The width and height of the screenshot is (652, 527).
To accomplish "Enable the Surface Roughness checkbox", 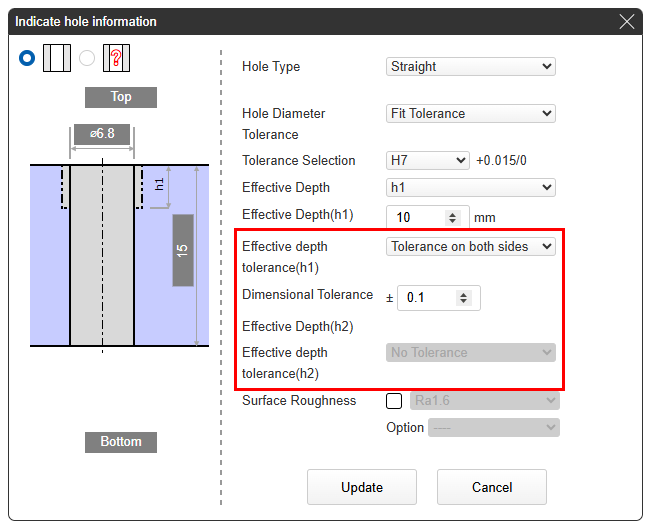I will [x=394, y=401].
